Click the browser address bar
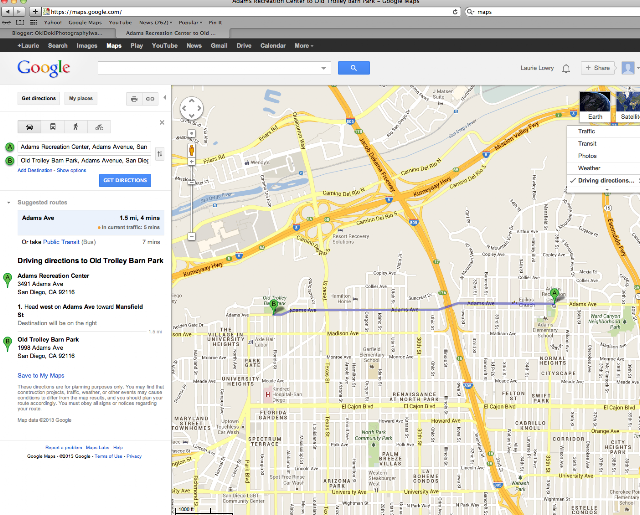This screenshot has height=515, width=640. [251, 12]
